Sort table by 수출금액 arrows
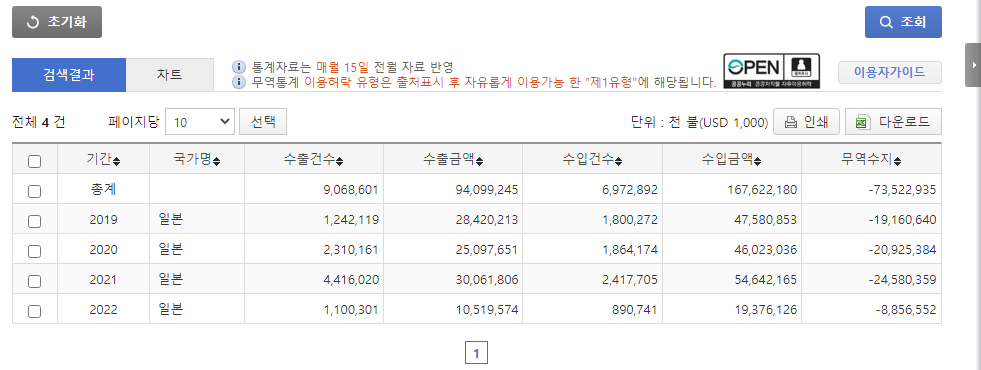The width and height of the screenshot is (981, 370). pyautogui.click(x=479, y=161)
